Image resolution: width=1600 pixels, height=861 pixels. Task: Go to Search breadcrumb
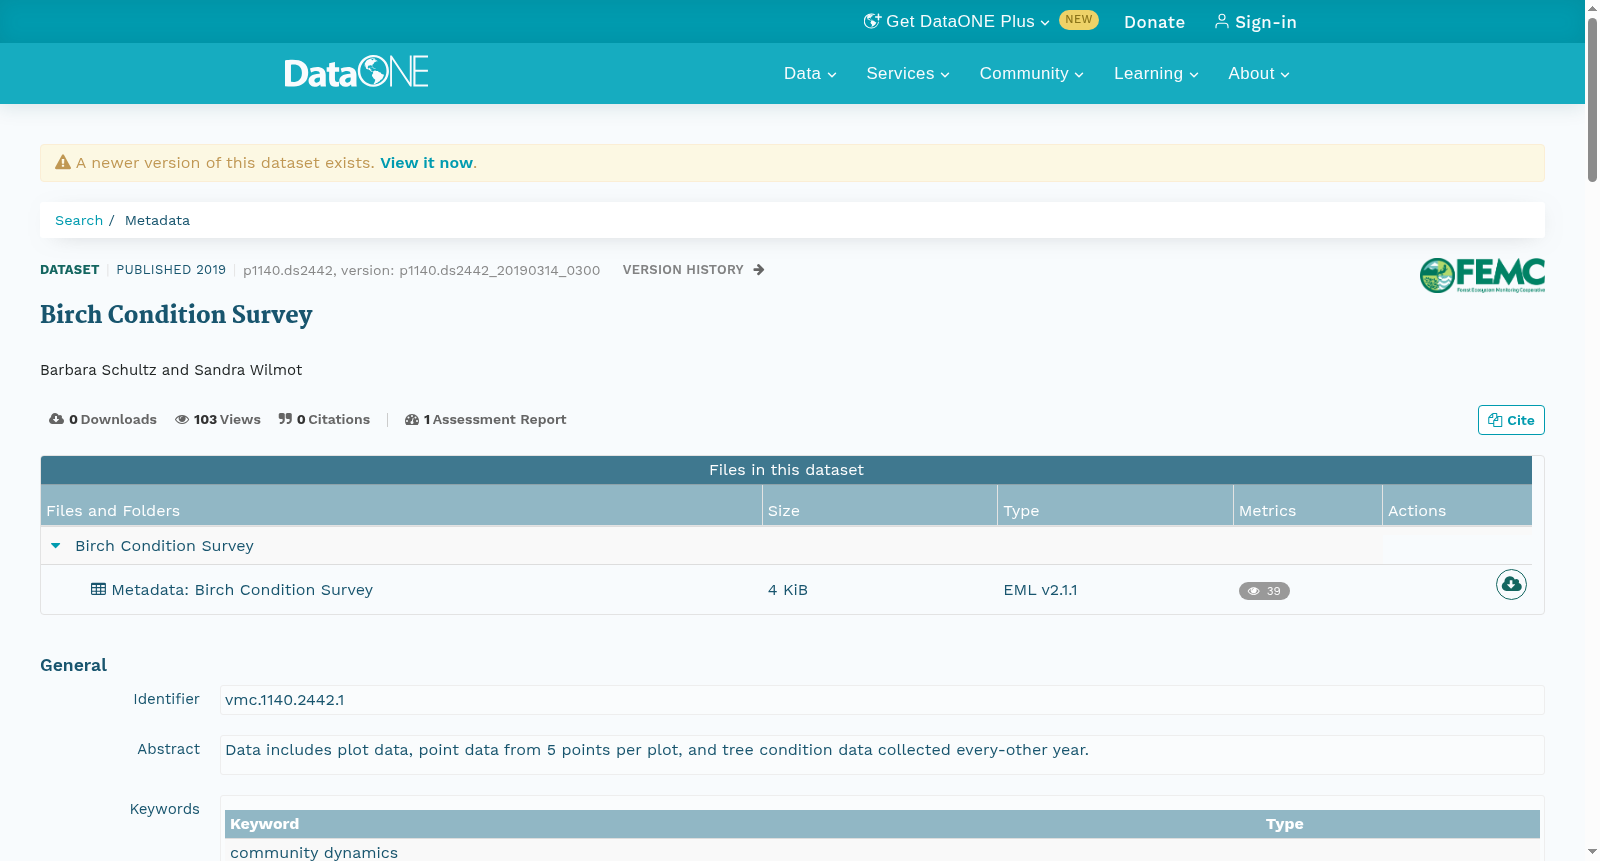(79, 220)
